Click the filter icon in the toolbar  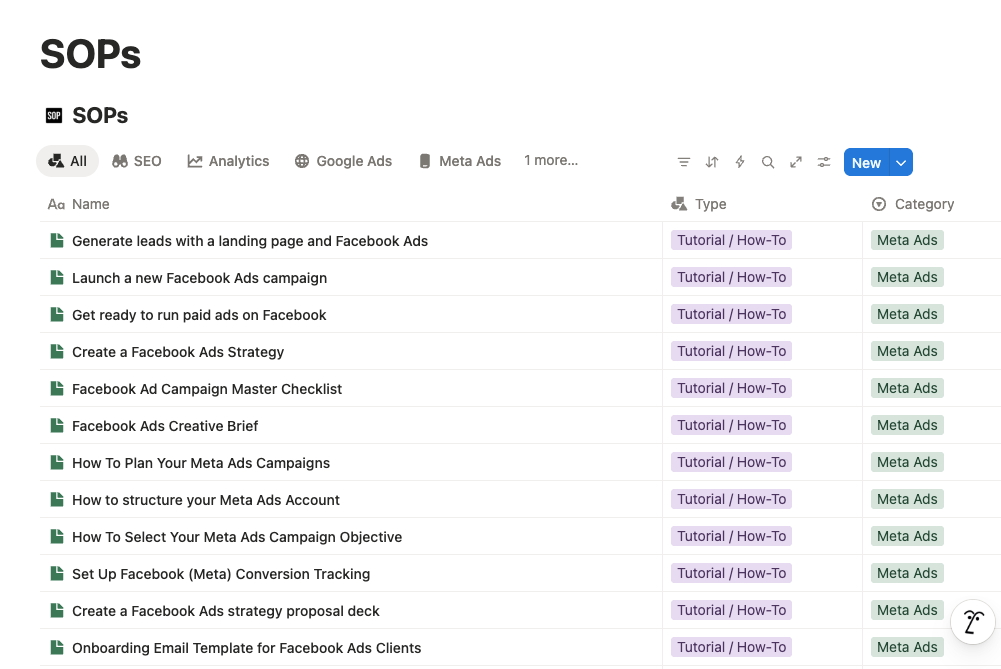684,162
